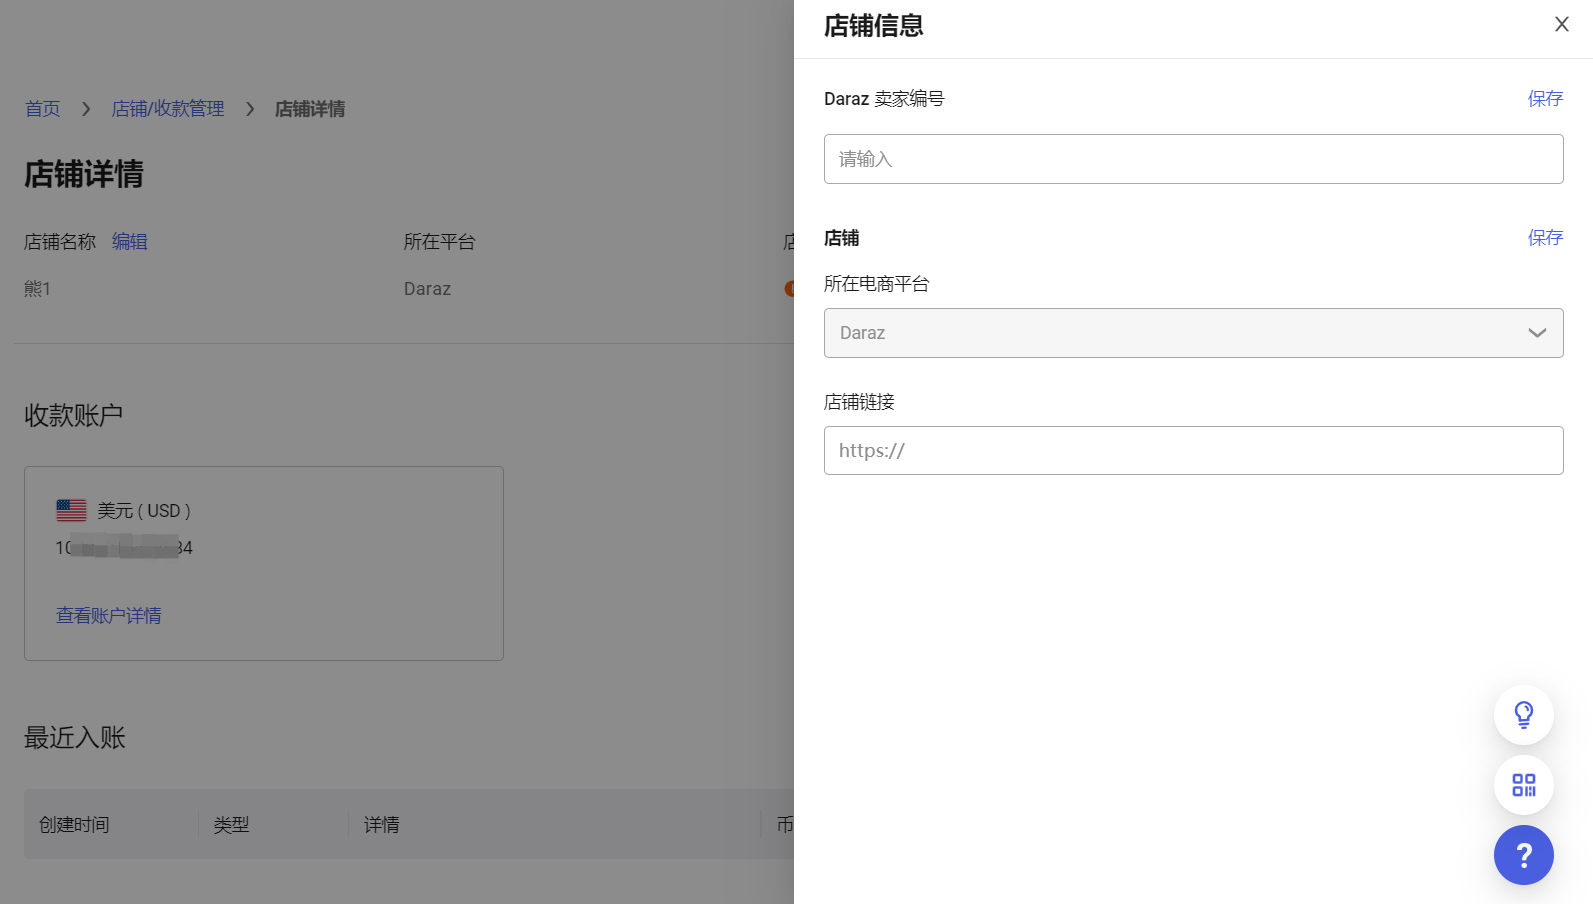Screen dimensions: 1593x904
Task: Save the 店铺 section settings
Action: click(1544, 237)
